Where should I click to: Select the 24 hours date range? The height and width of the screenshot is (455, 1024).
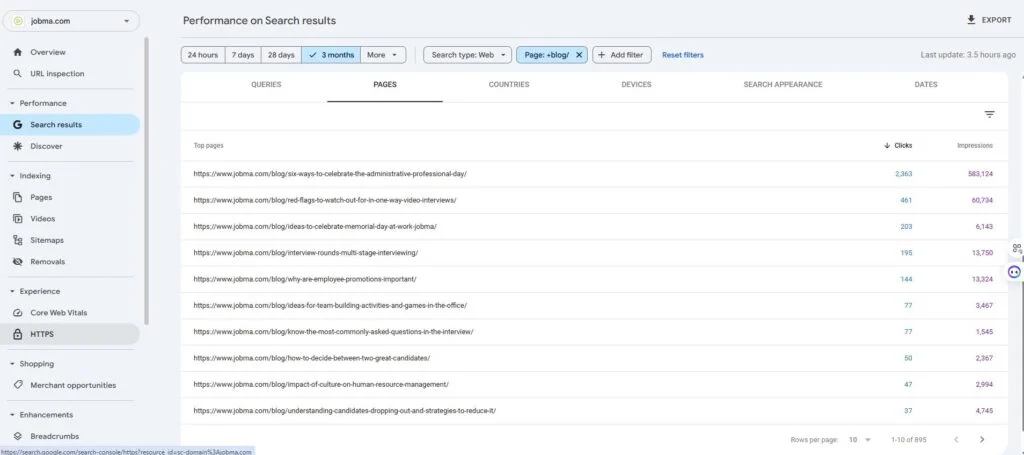click(203, 55)
